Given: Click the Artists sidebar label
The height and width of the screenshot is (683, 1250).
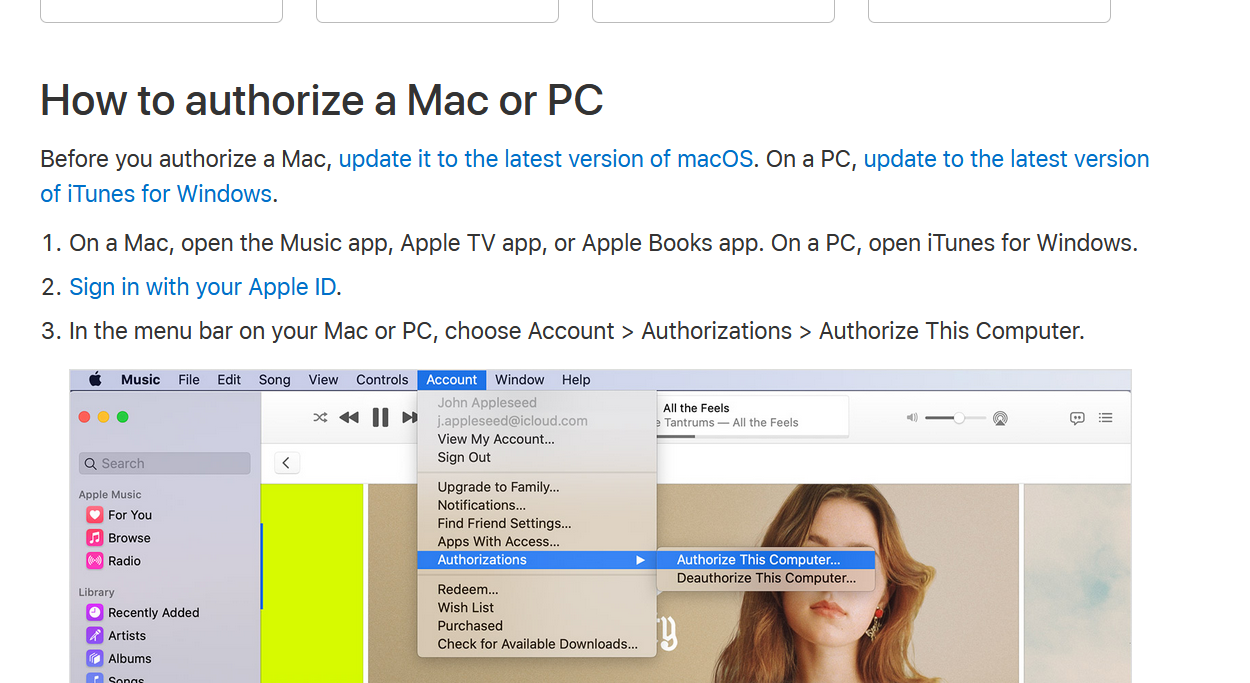Looking at the screenshot, I should [127, 636].
